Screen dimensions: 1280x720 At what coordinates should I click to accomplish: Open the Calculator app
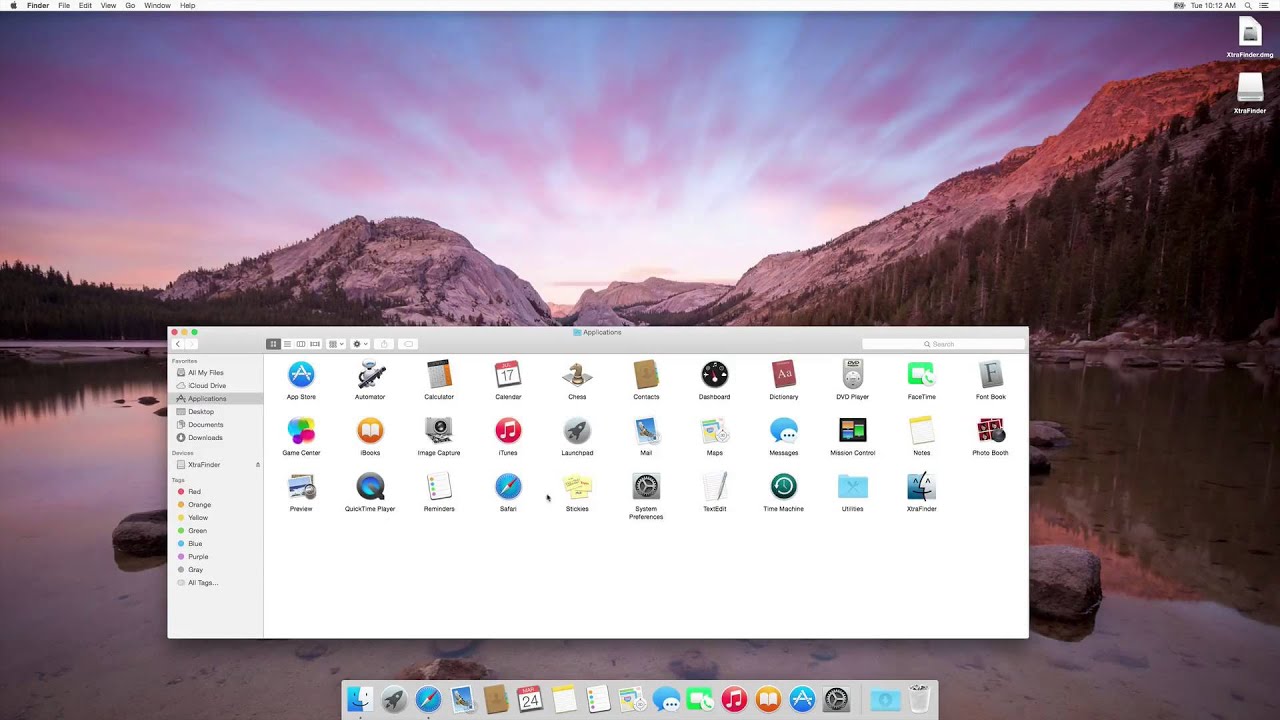(x=439, y=375)
